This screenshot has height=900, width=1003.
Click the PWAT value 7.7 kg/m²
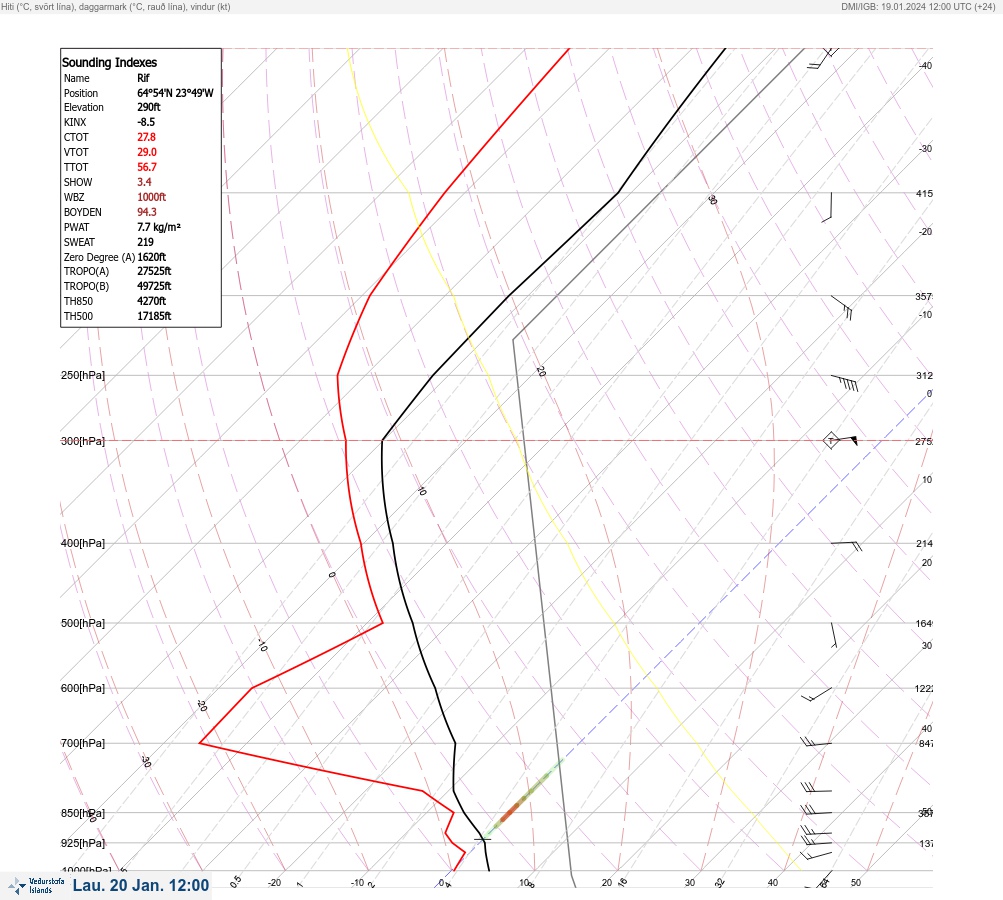click(x=159, y=227)
